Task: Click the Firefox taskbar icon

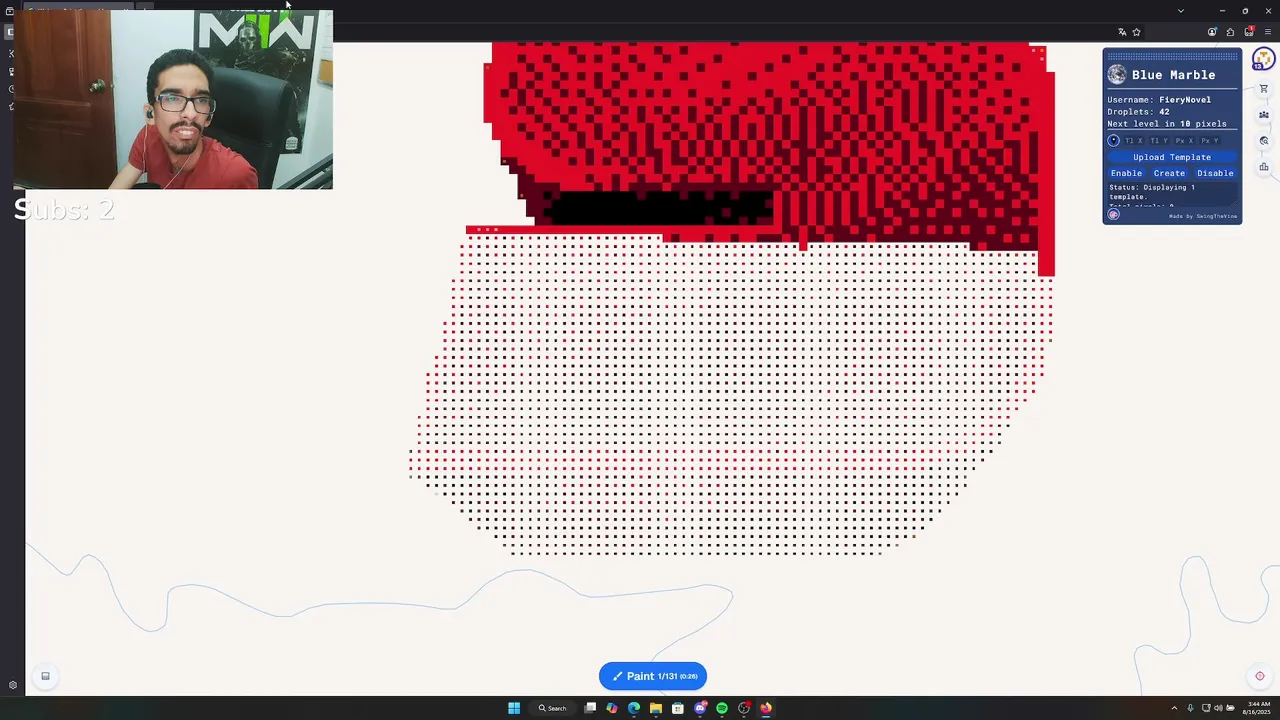Action: 766,708
